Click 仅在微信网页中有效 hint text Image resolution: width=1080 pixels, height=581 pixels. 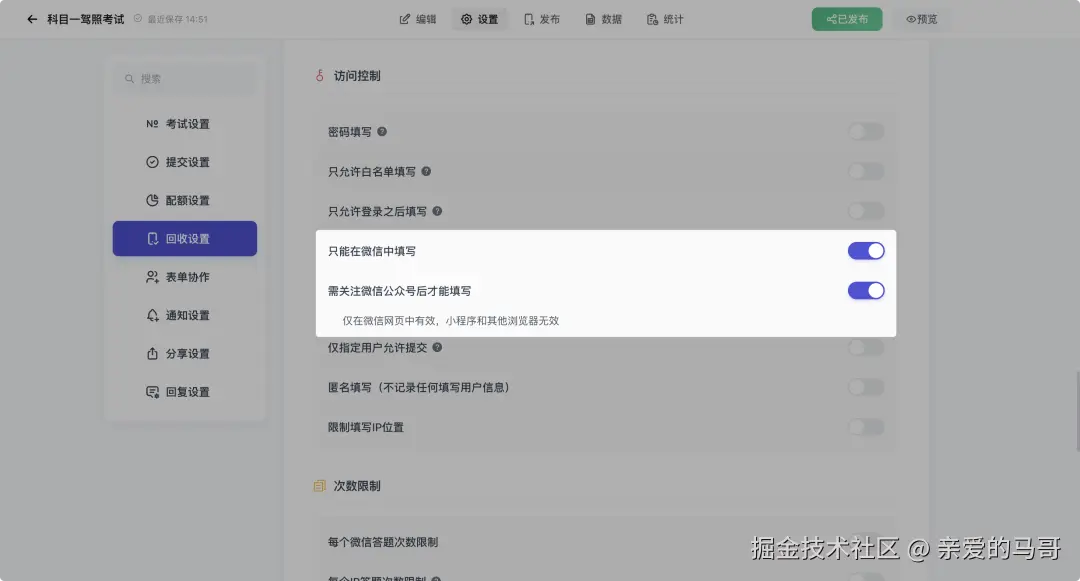tap(450, 321)
